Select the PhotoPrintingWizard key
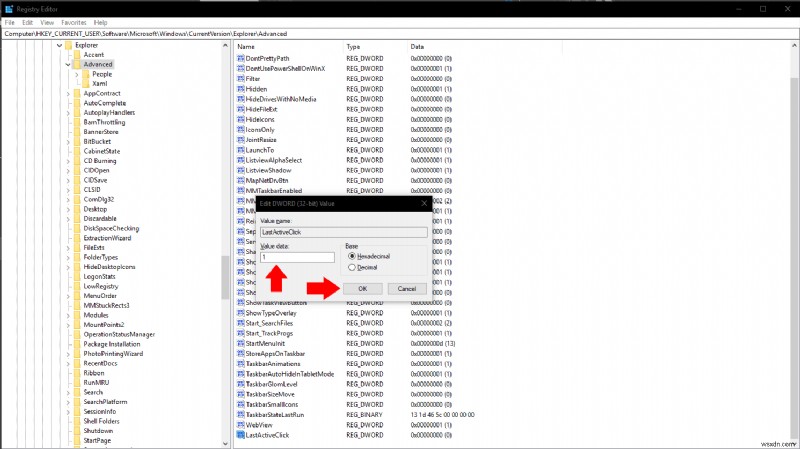 113,354
